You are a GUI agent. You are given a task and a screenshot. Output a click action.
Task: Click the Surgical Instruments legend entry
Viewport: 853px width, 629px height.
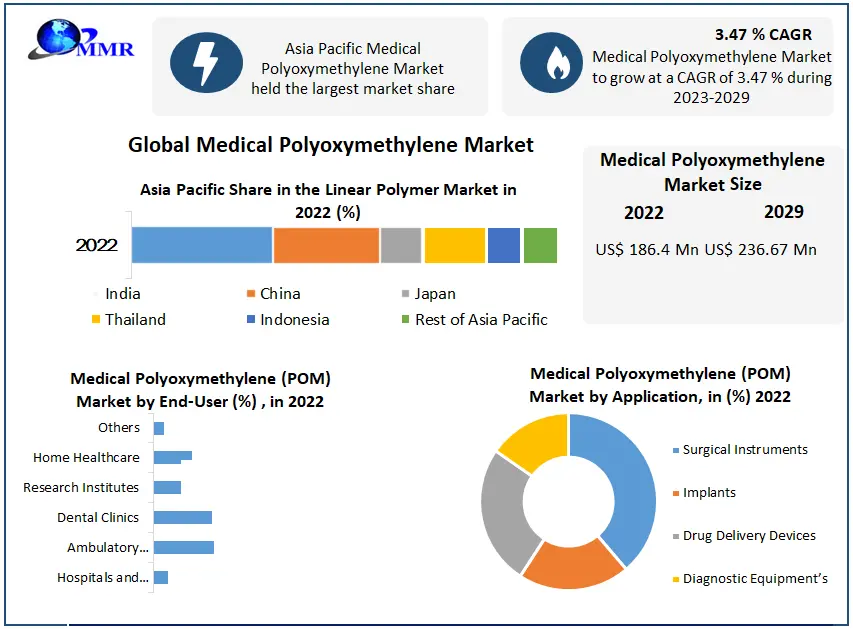(x=744, y=450)
